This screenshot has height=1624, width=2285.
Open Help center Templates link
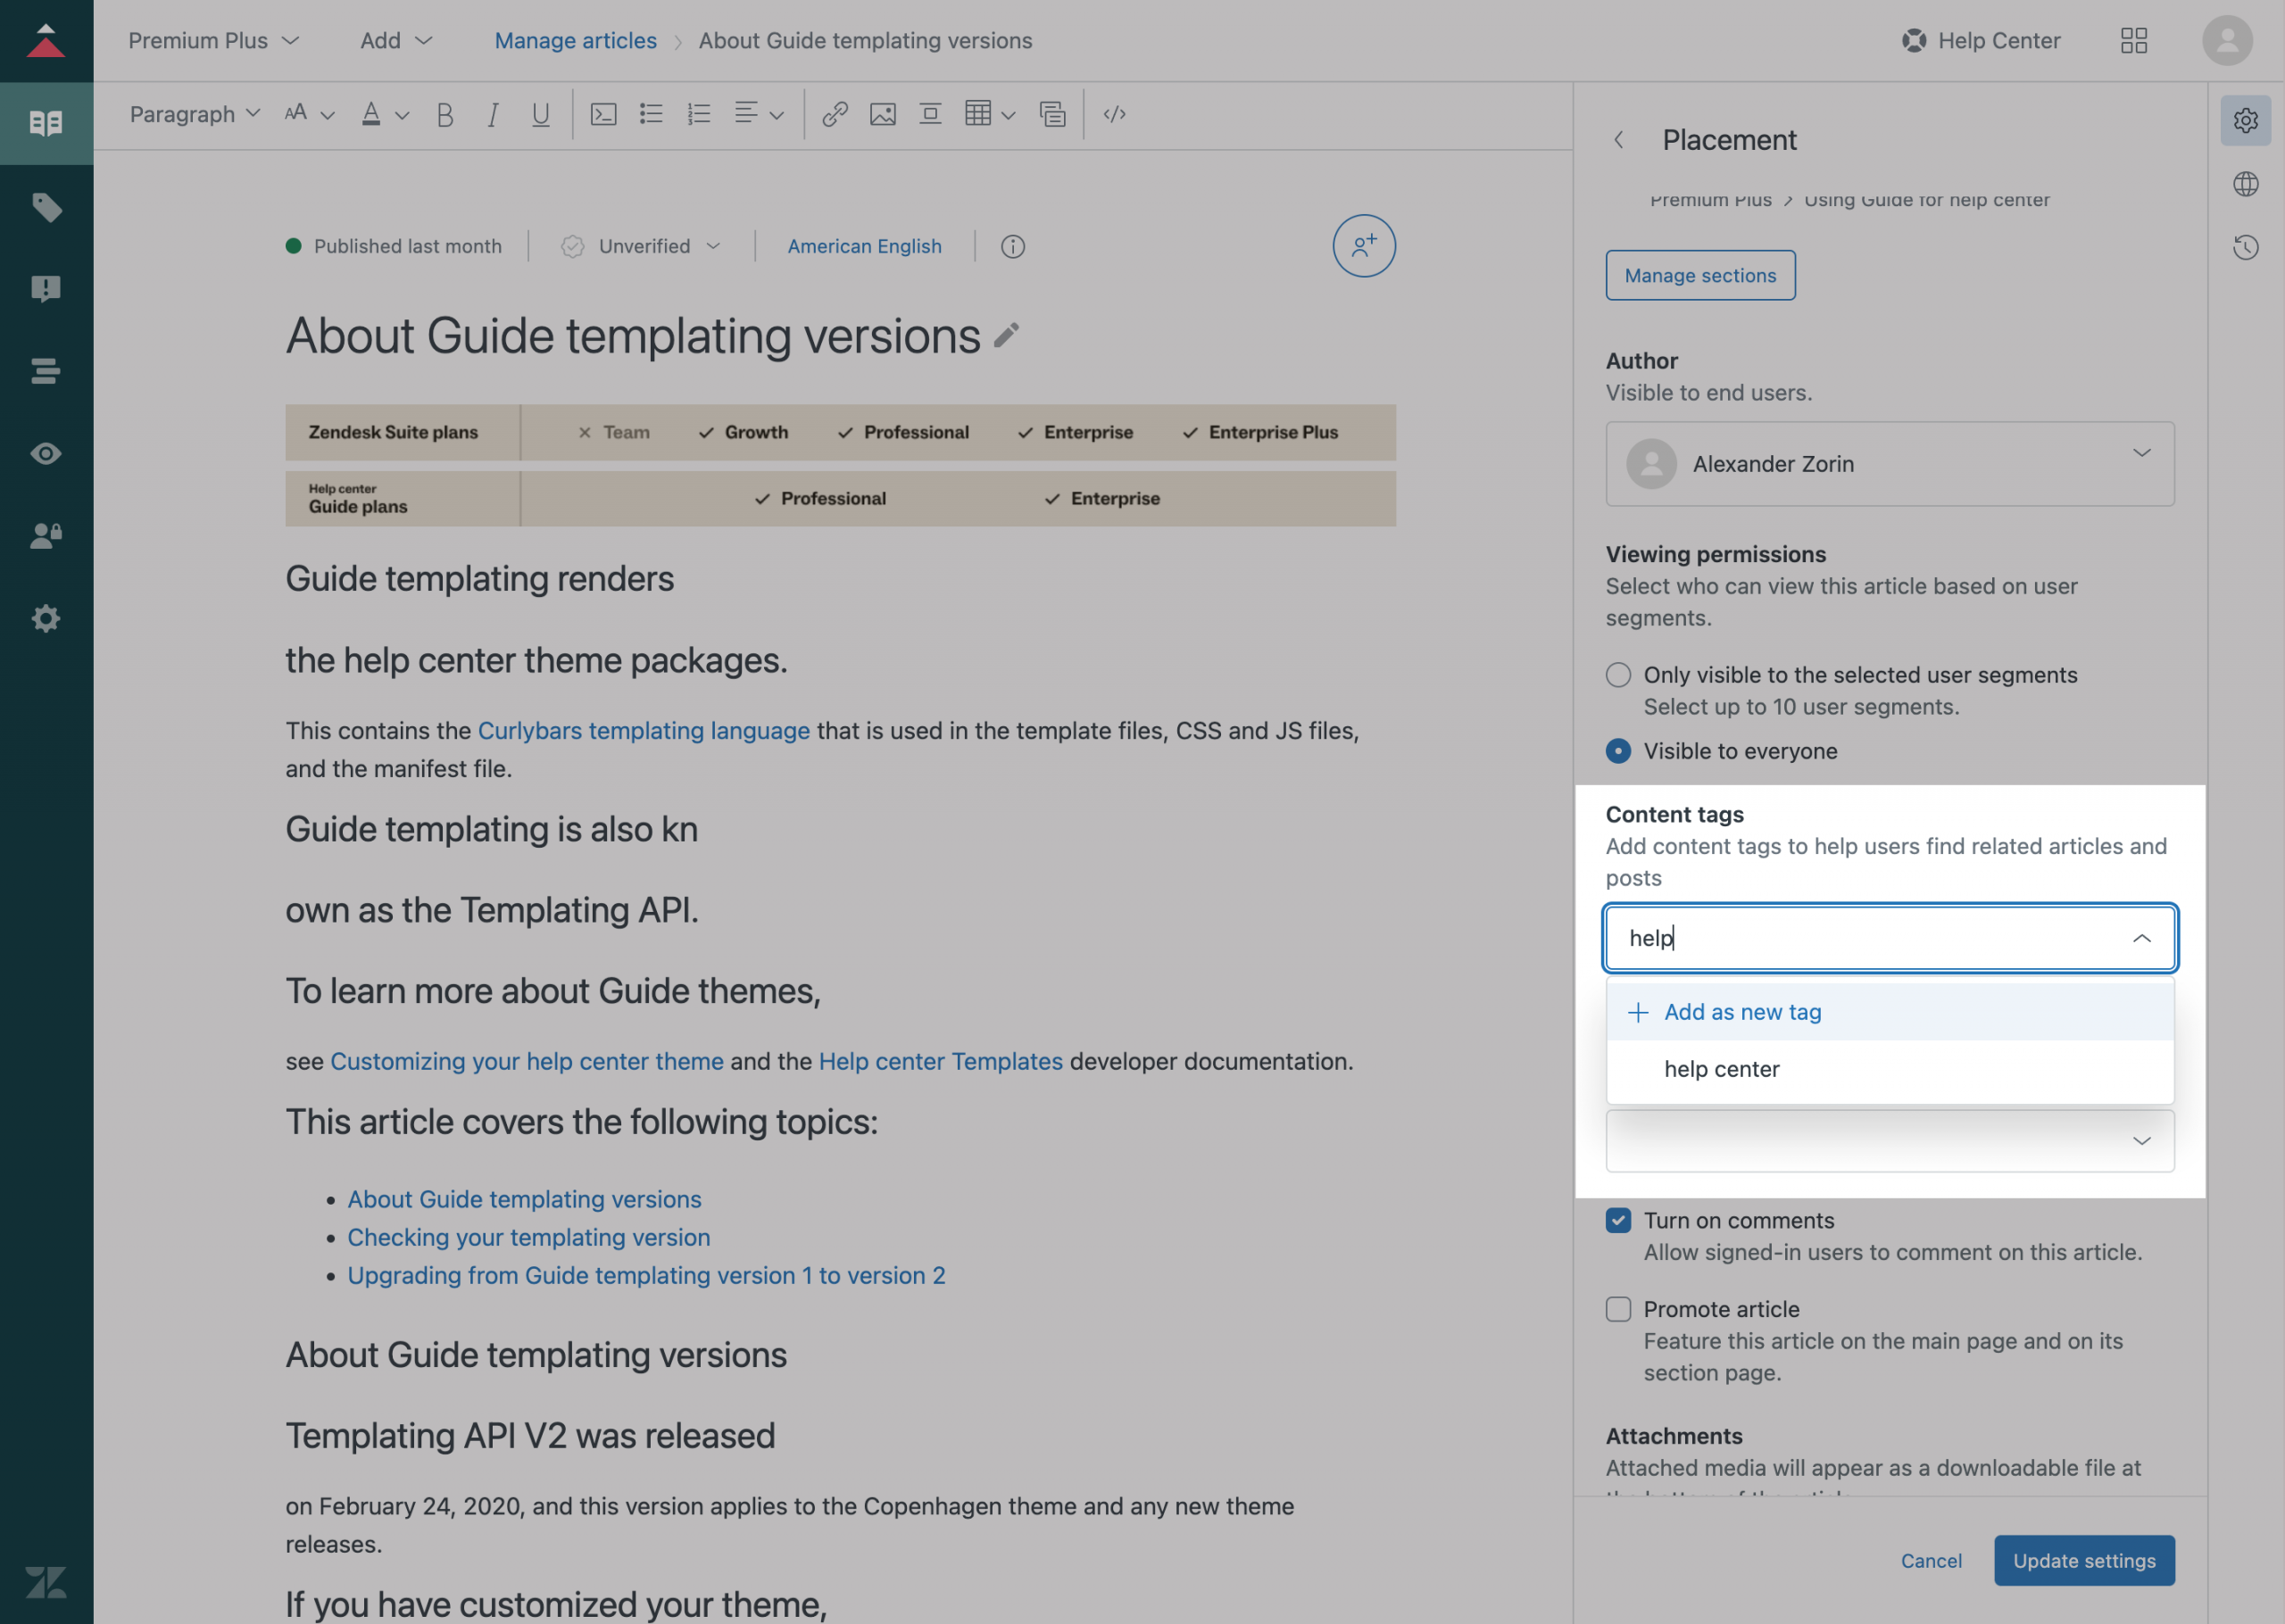pyautogui.click(x=941, y=1062)
